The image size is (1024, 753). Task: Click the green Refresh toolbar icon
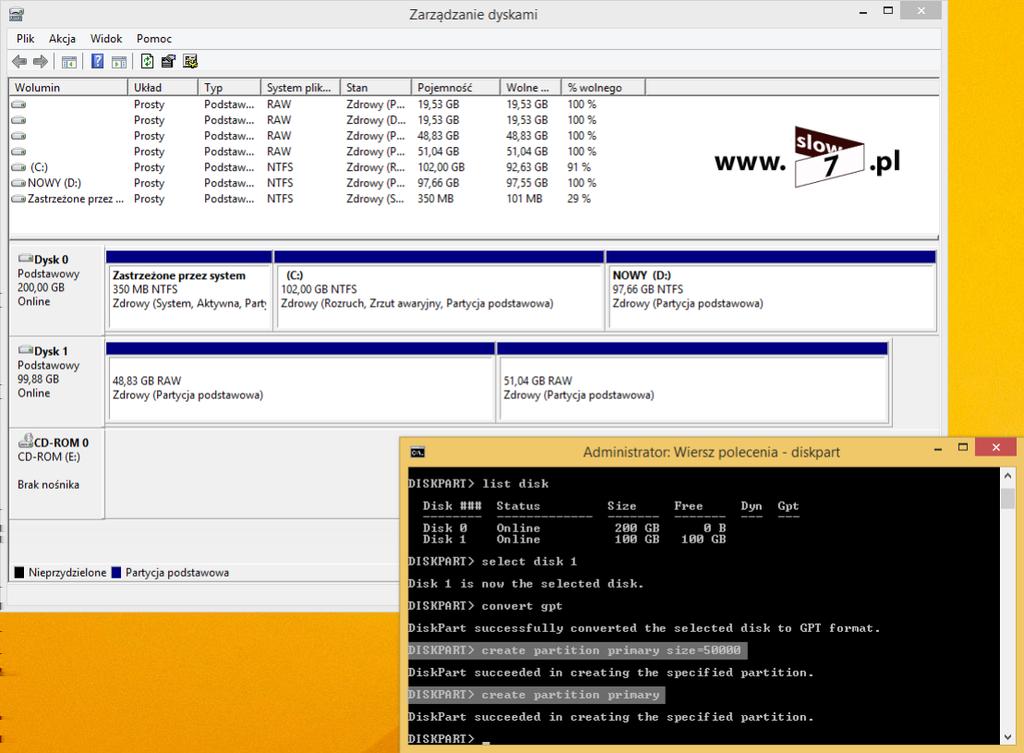click(x=147, y=61)
